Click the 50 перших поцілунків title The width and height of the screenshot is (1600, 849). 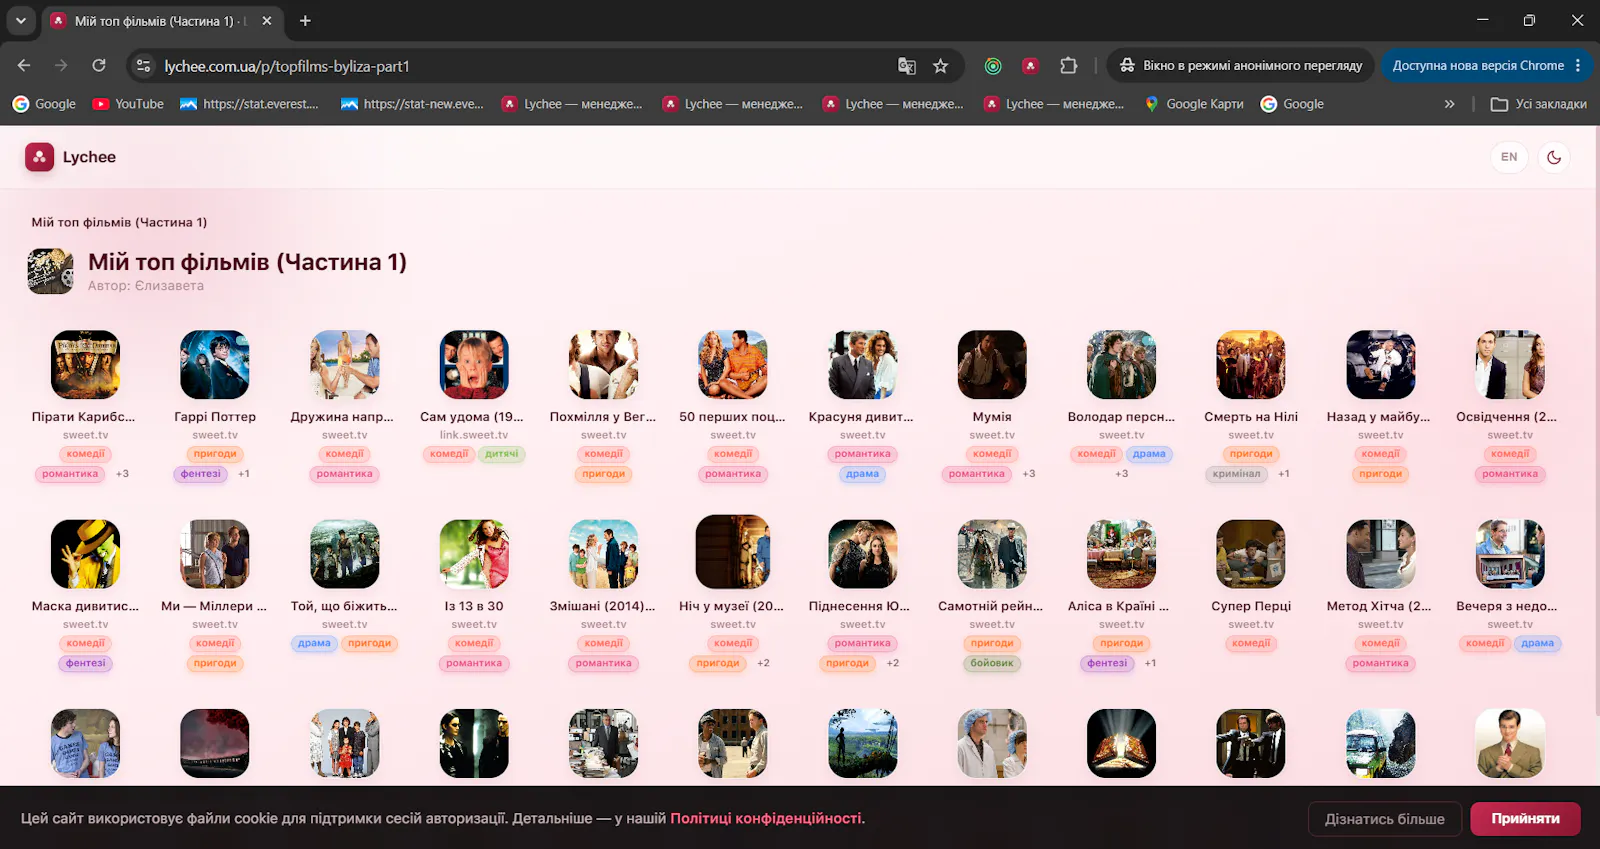tap(732, 417)
